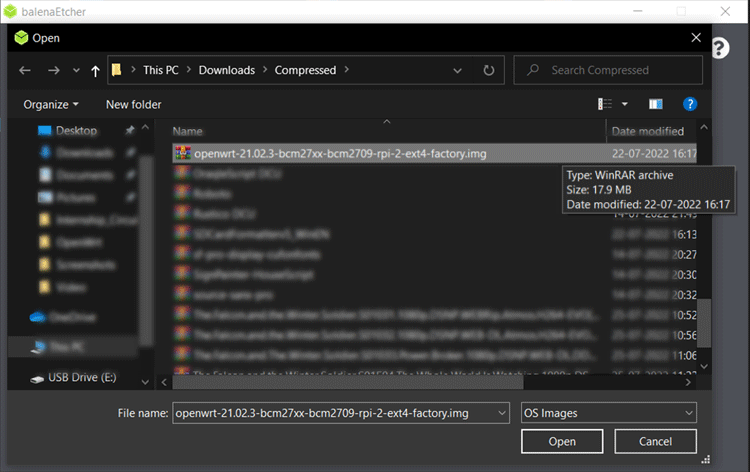Click balenaEtcher help question mark icon
750x472 pixels.
click(x=720, y=48)
